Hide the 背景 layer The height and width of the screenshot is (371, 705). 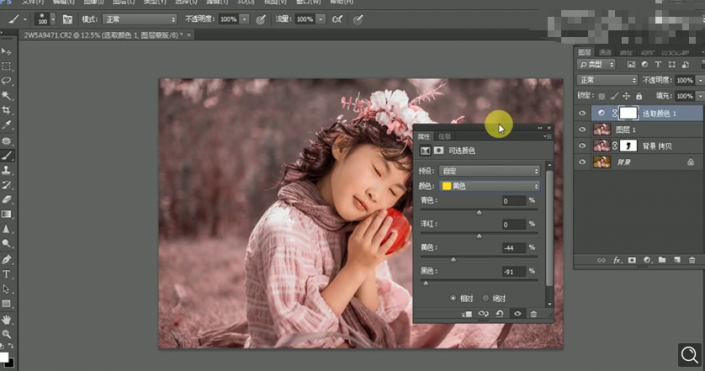click(582, 162)
